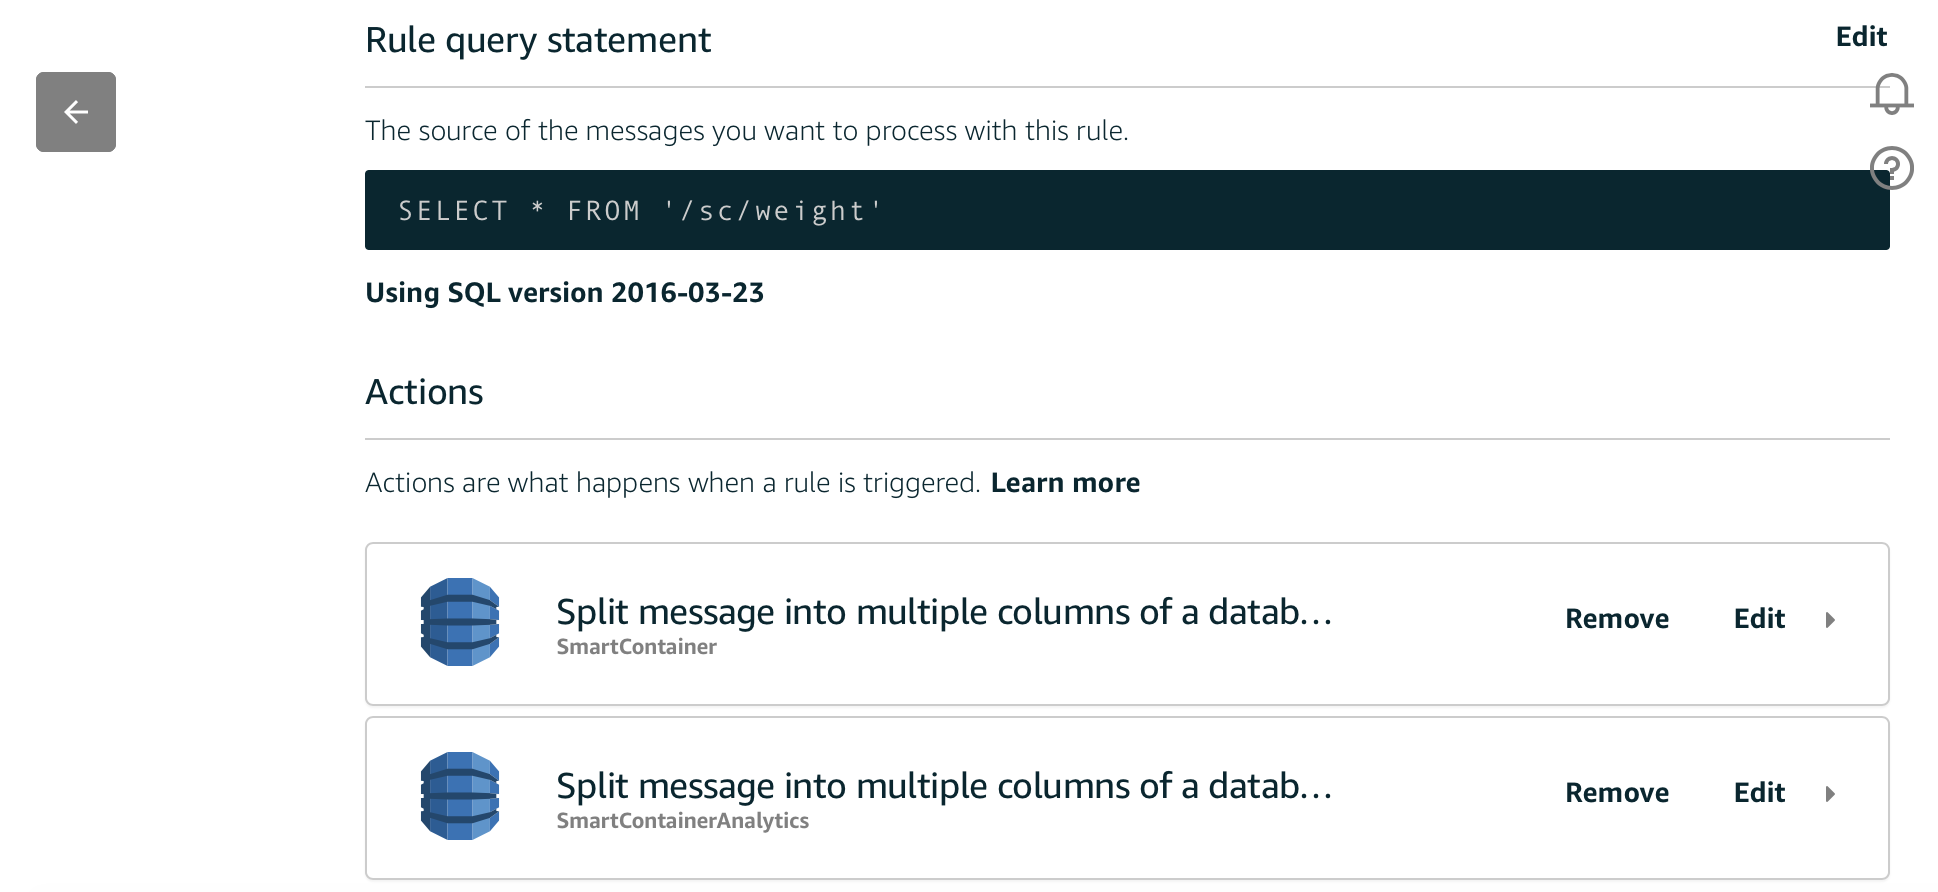The image size is (1938, 892).
Task: Click the SmartContainer table name label
Action: coord(636,647)
